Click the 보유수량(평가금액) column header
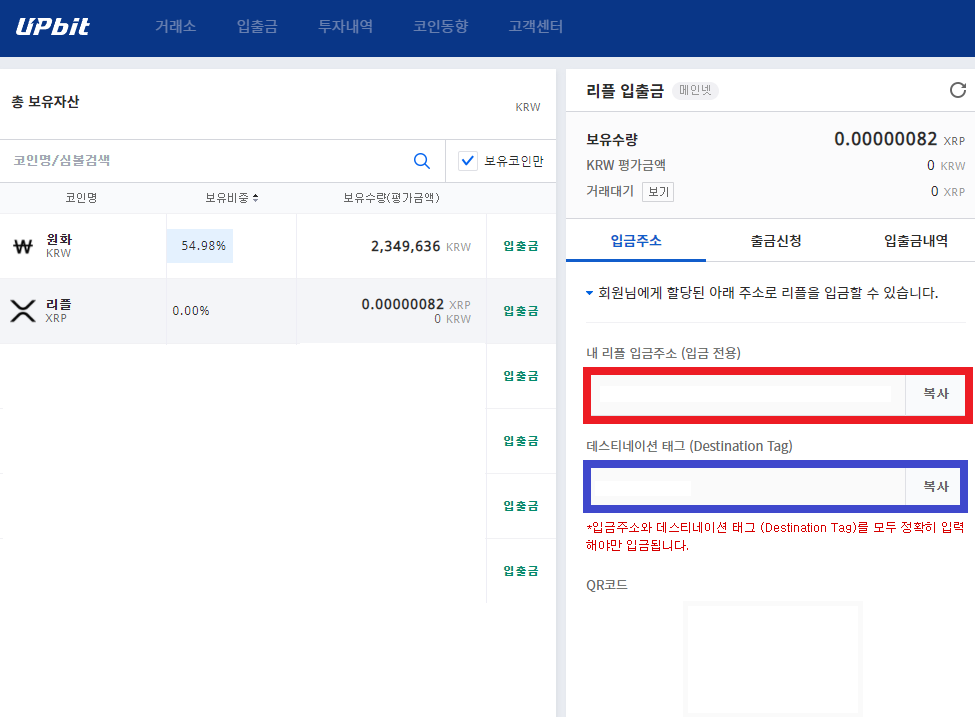 [x=391, y=198]
